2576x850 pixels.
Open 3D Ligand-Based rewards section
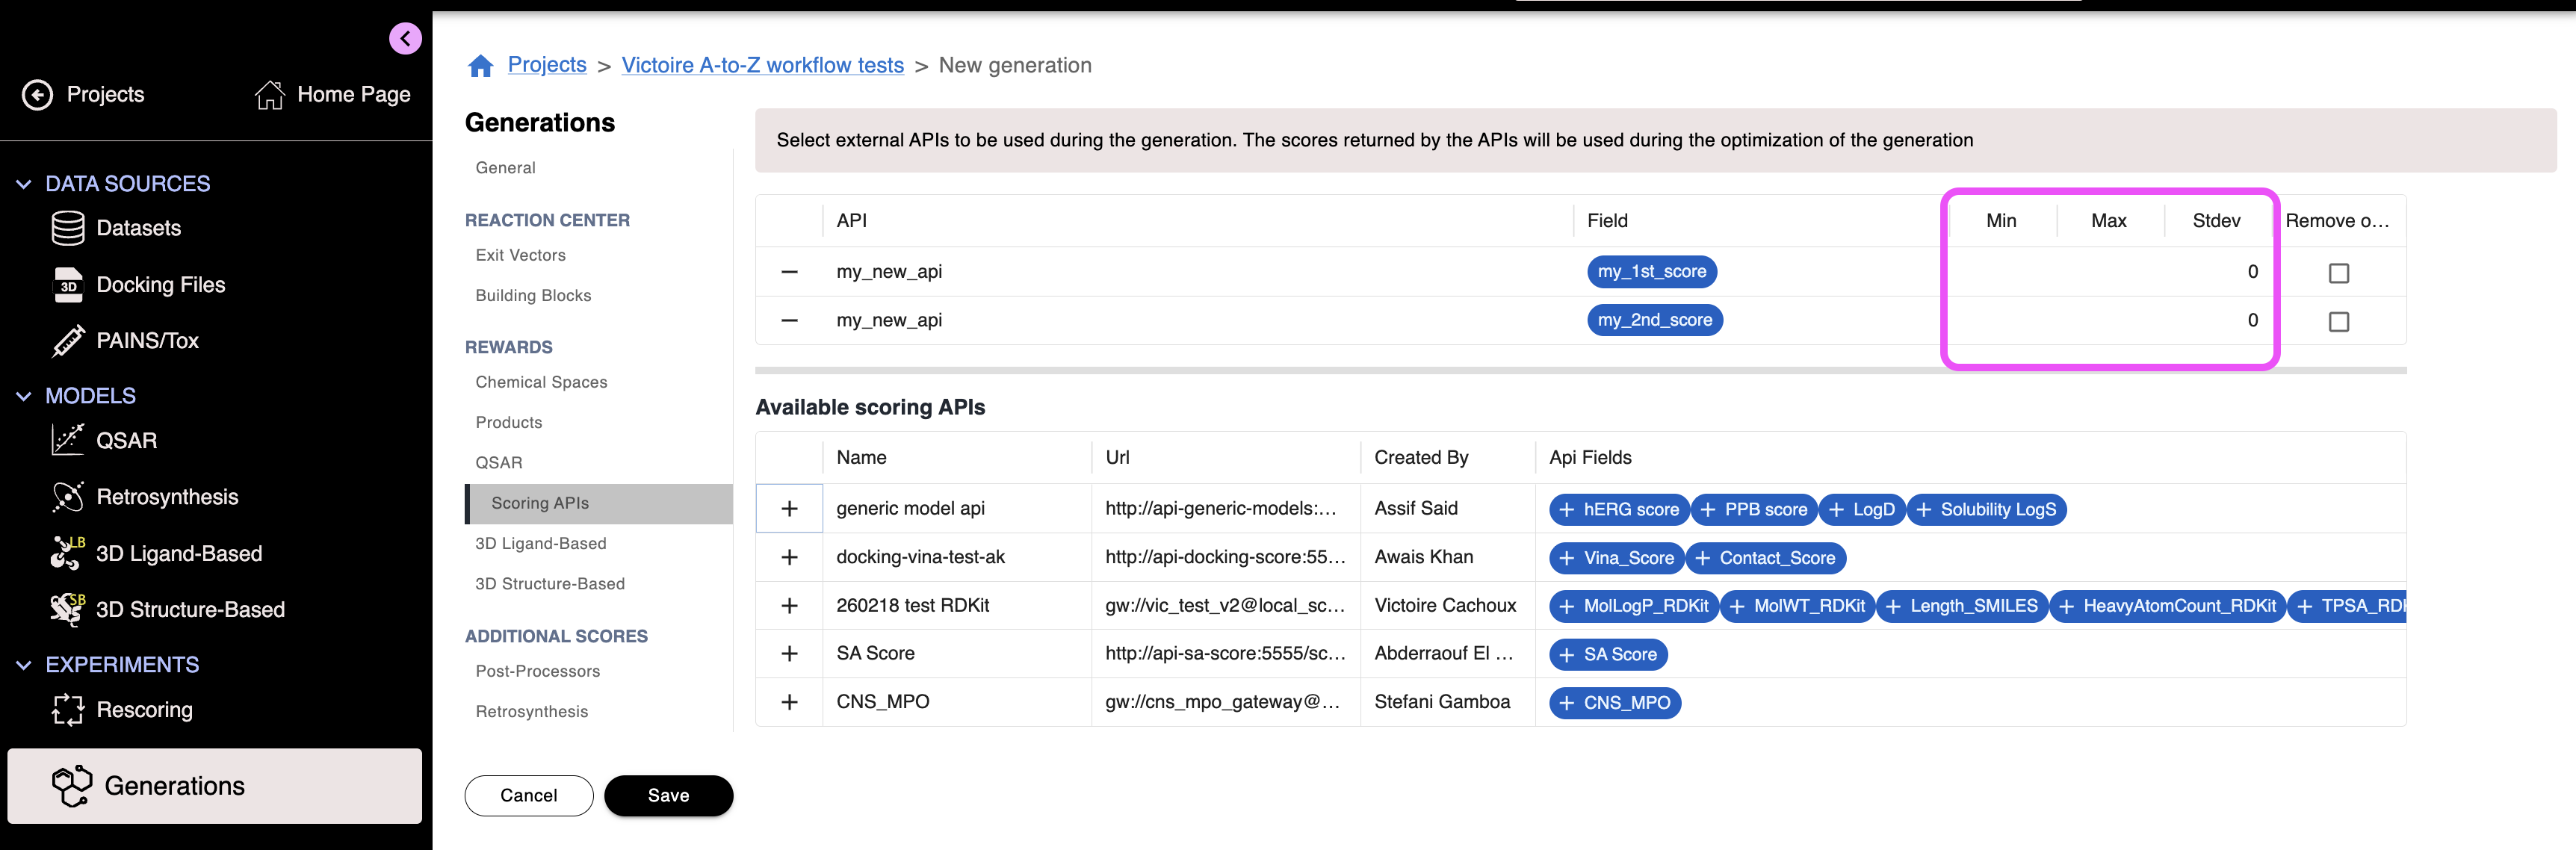[541, 544]
